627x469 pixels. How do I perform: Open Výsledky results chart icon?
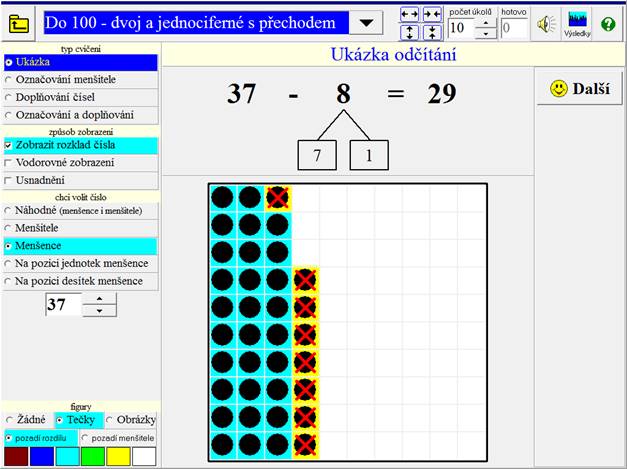pyautogui.click(x=577, y=24)
